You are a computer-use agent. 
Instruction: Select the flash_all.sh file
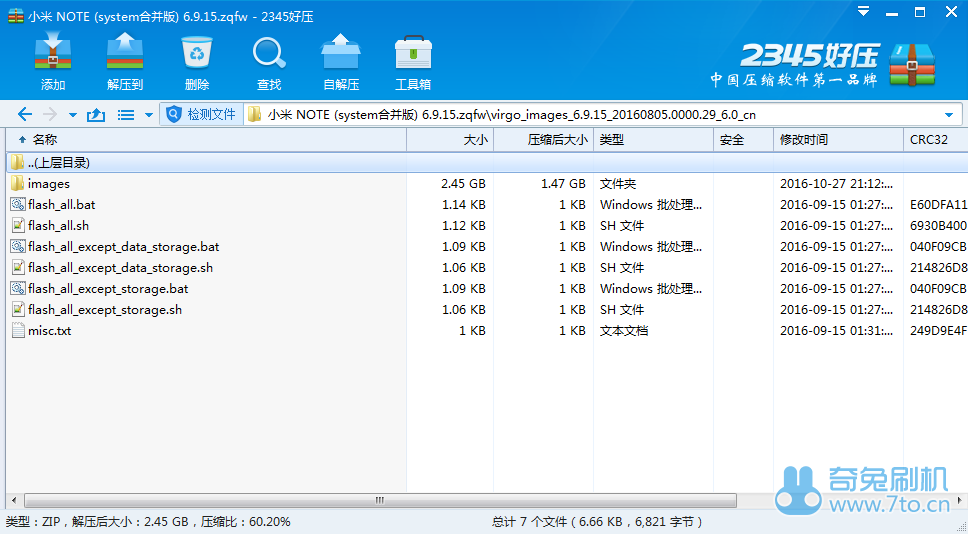point(59,226)
